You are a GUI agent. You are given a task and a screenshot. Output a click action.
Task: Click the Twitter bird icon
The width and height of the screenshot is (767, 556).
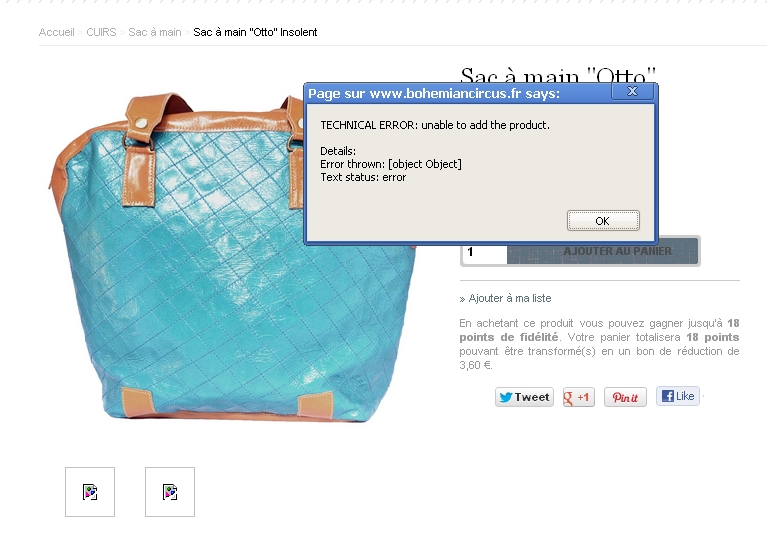506,397
